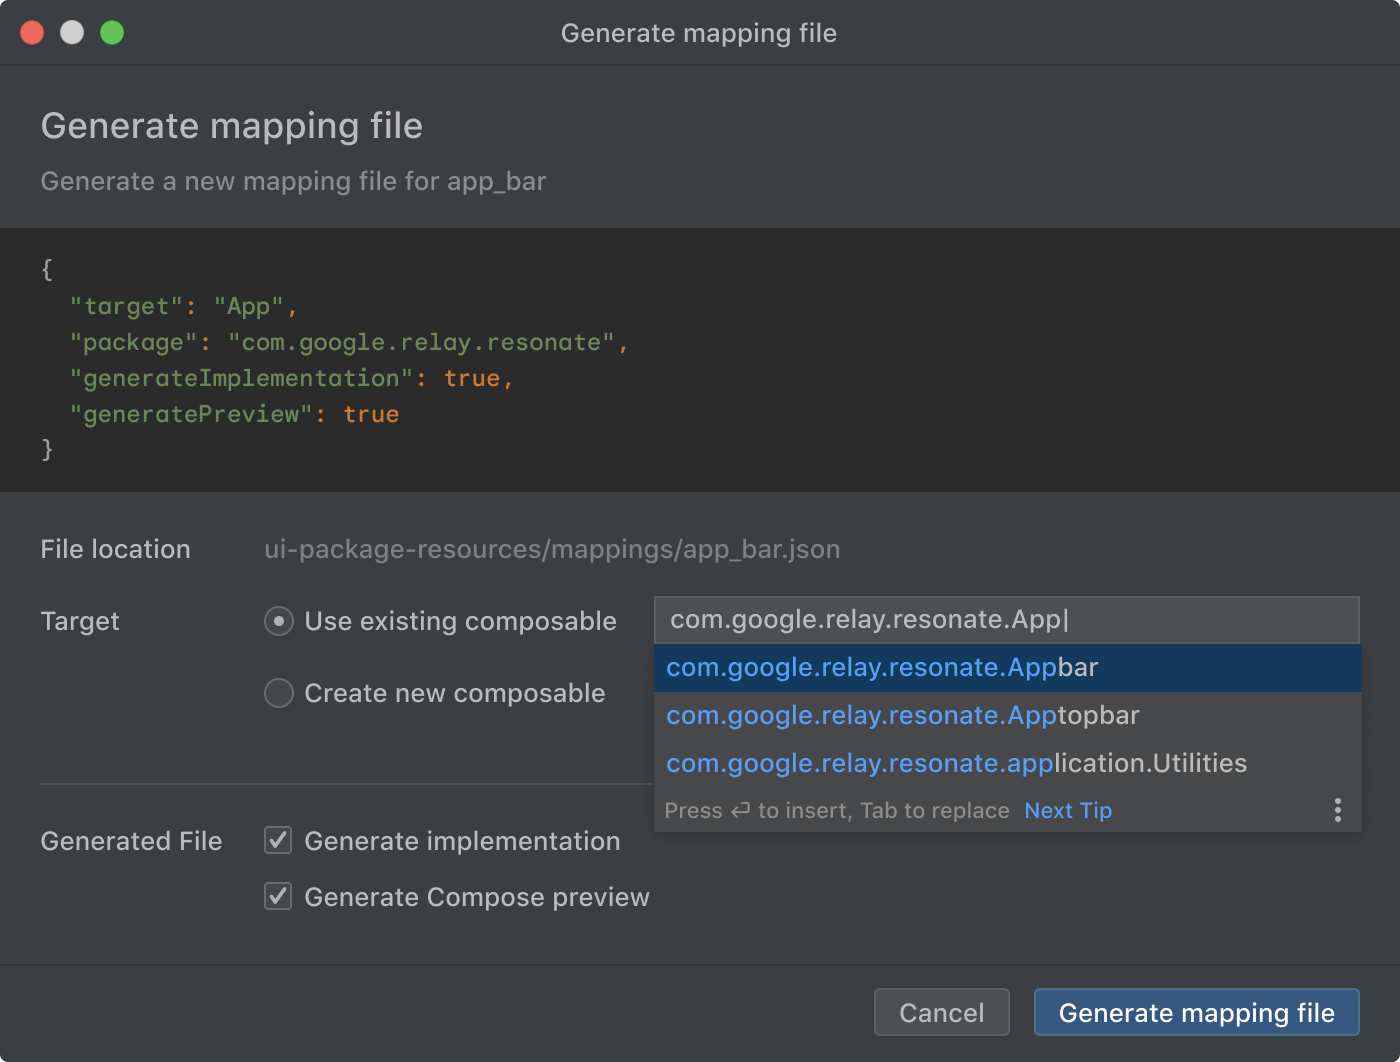Click the "target": "App" line in JSON preview
Screen dimensions: 1400x1062
coord(183,306)
